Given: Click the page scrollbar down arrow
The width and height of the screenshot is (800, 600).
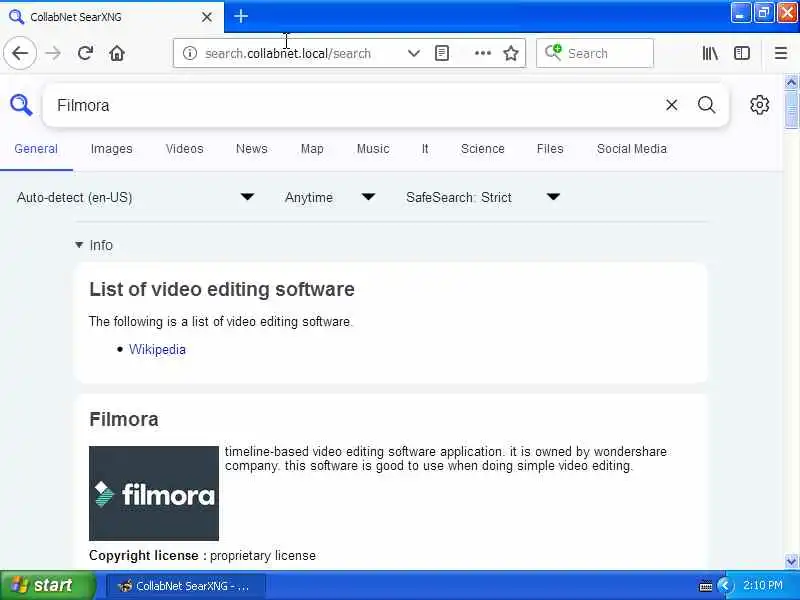Looking at the screenshot, I should click(x=791, y=561).
